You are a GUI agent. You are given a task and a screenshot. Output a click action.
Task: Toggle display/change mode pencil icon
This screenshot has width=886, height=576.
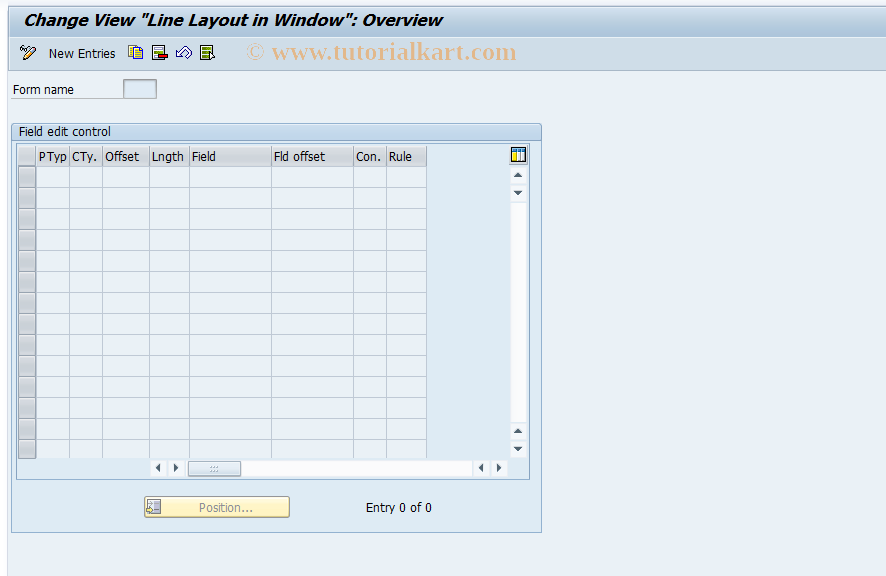click(x=27, y=53)
